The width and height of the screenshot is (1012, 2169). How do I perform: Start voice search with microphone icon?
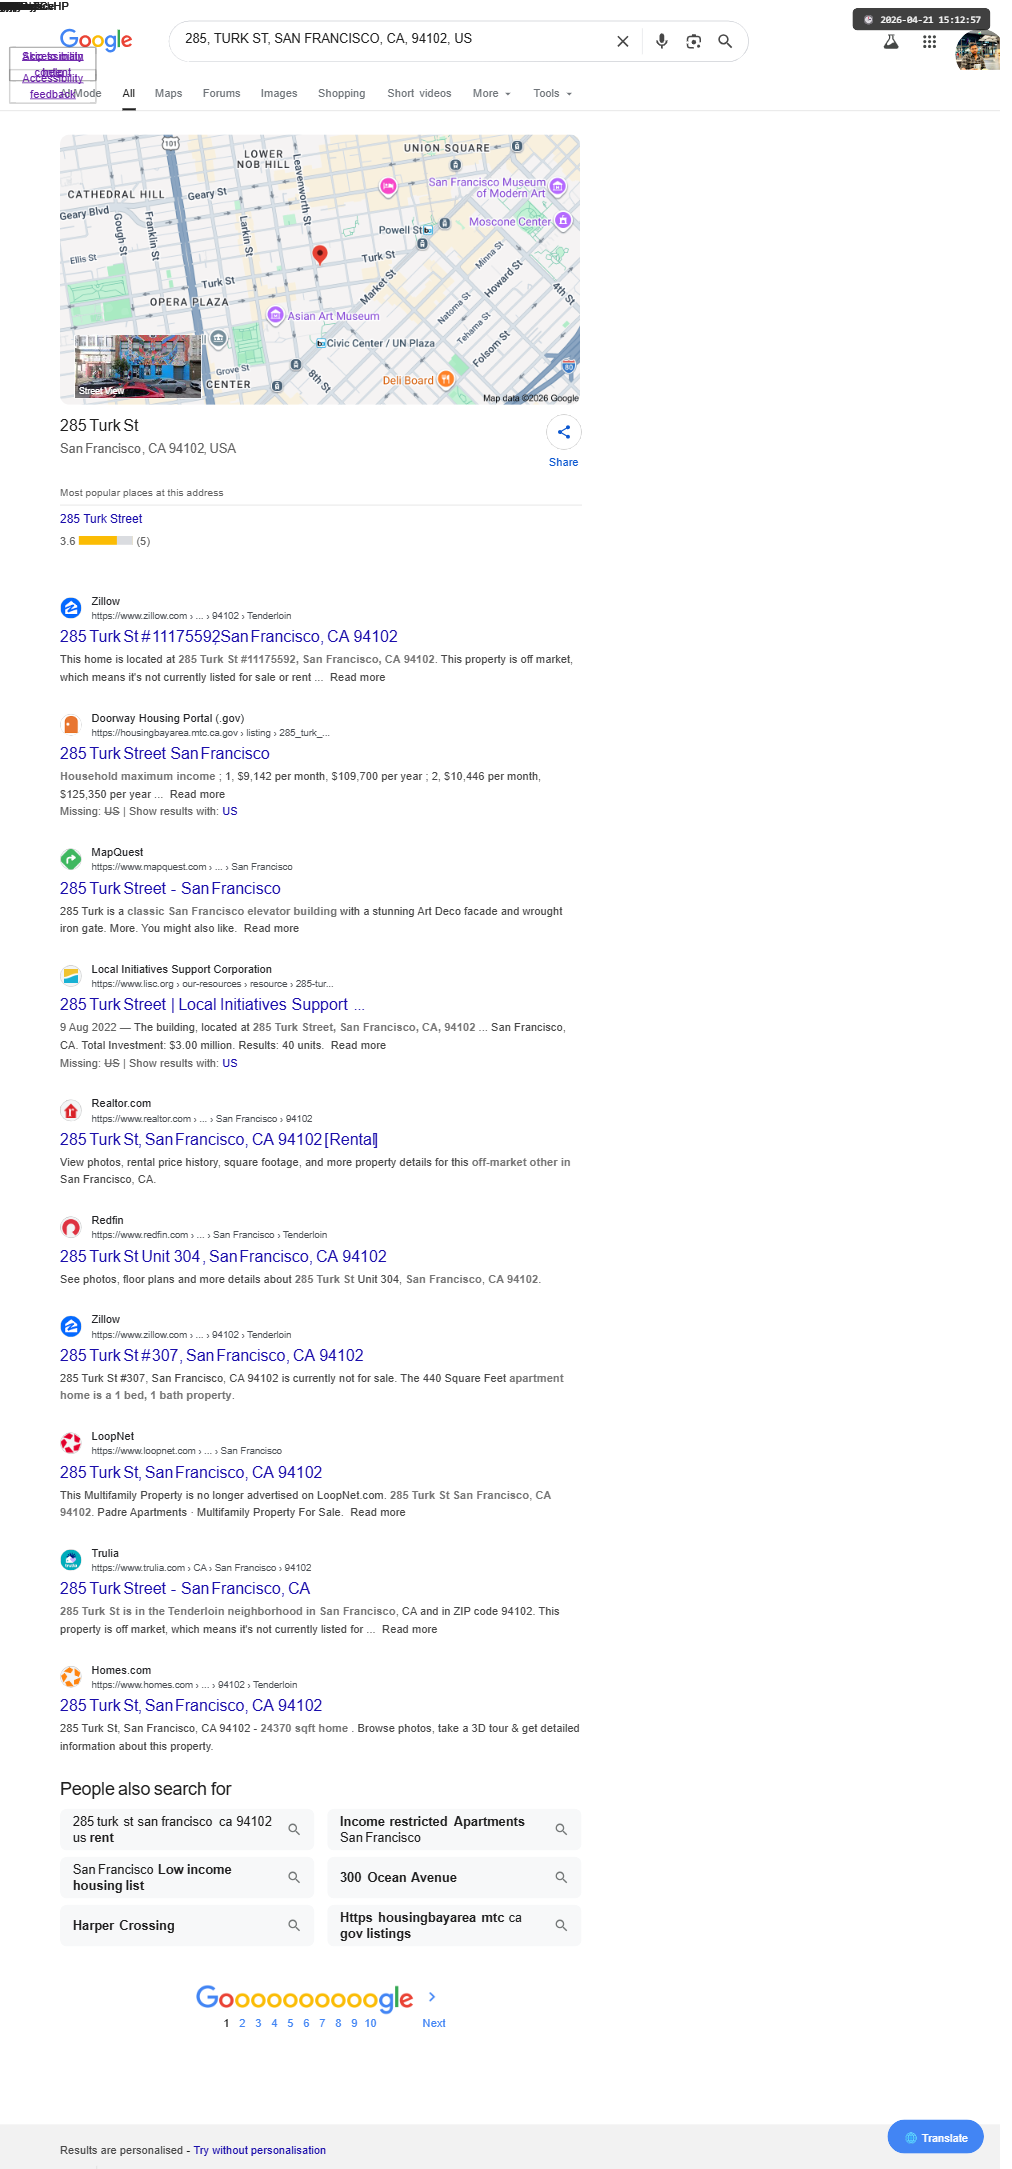(661, 41)
